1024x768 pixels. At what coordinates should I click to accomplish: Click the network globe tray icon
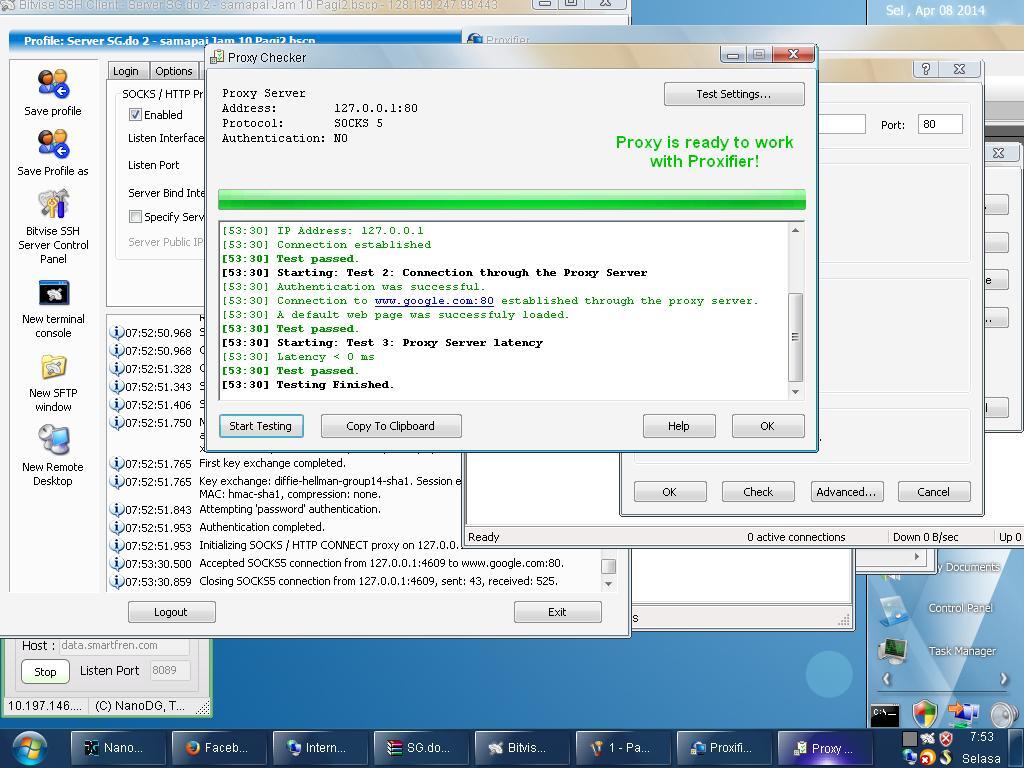tap(910, 758)
